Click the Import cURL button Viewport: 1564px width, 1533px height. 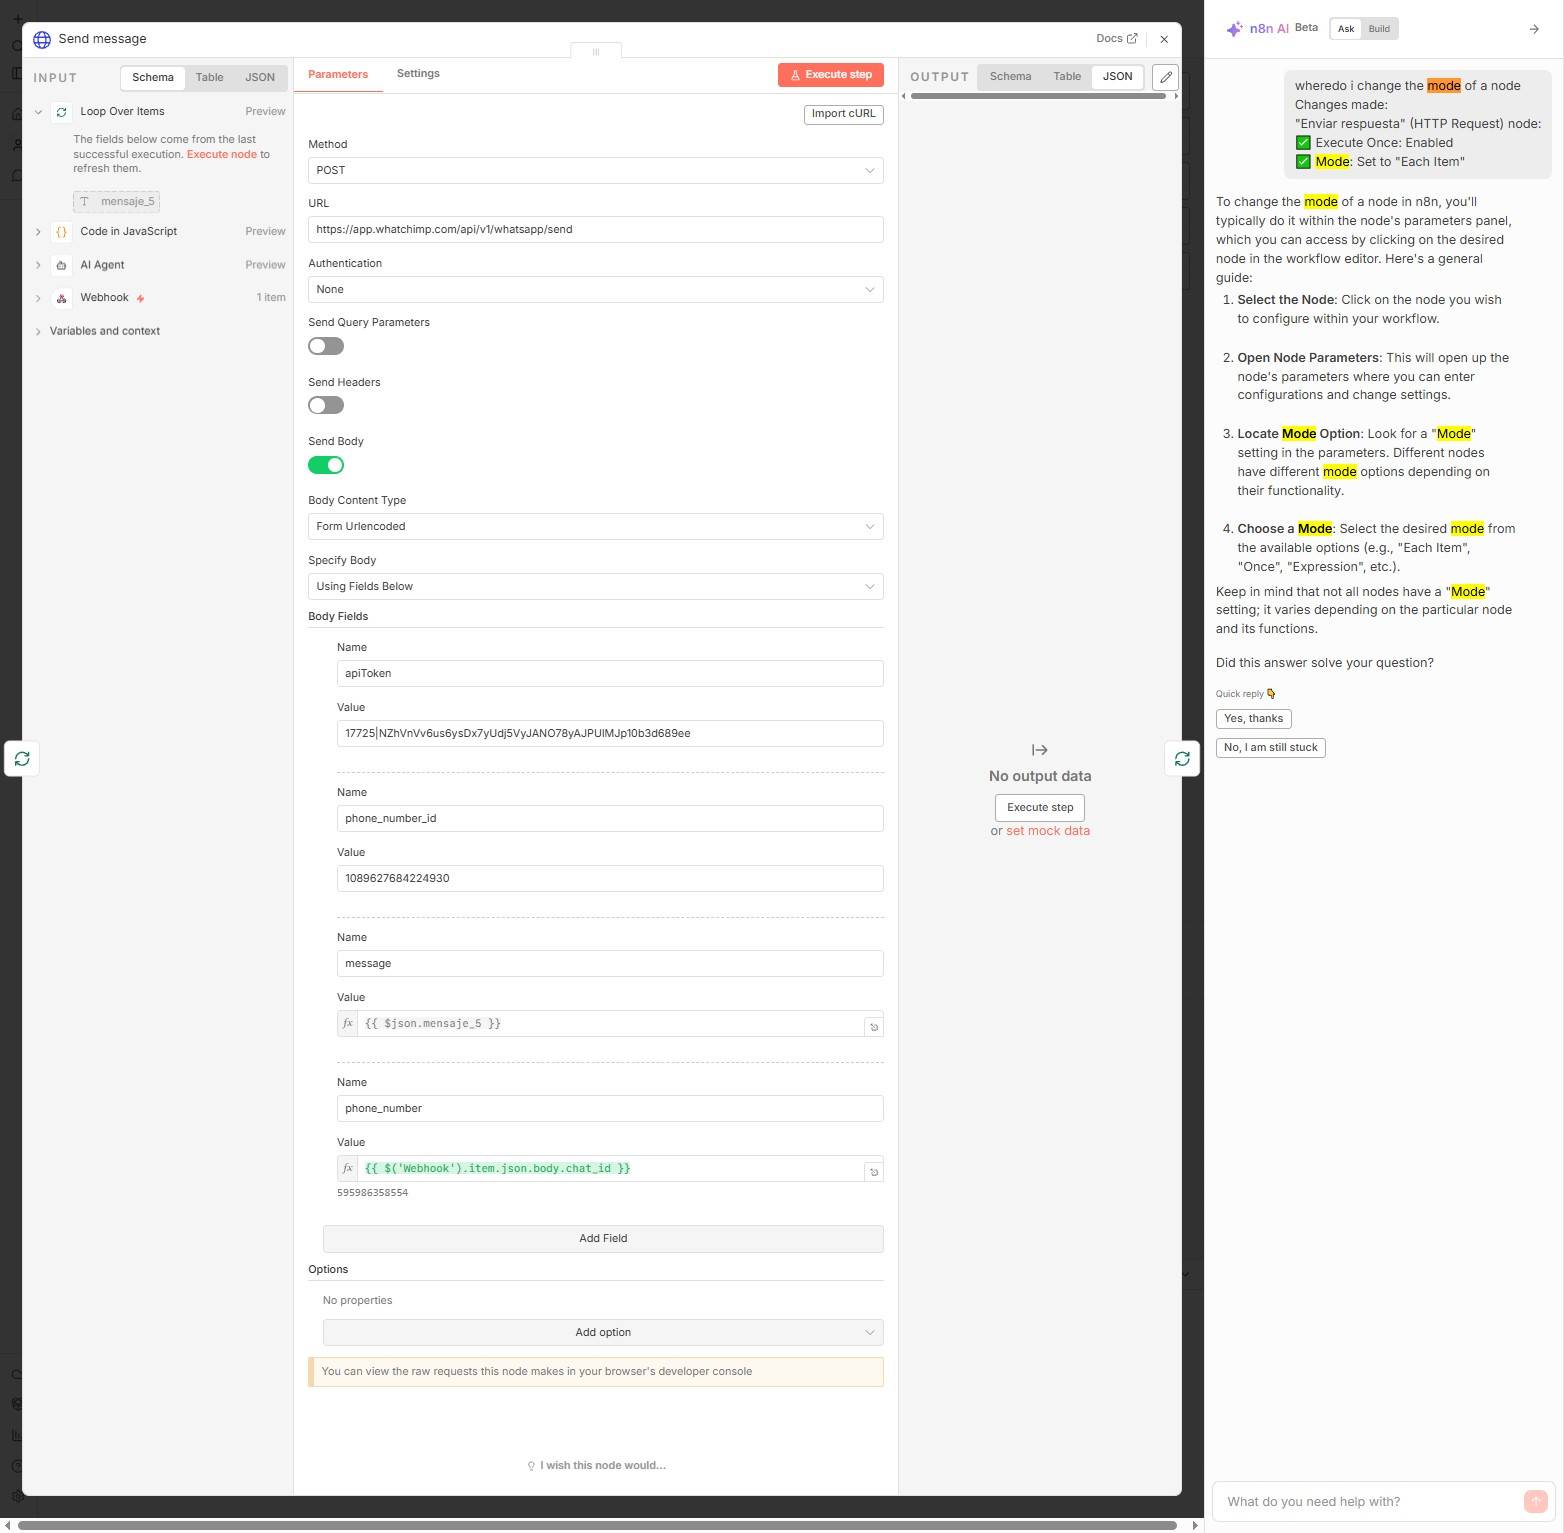coord(844,114)
